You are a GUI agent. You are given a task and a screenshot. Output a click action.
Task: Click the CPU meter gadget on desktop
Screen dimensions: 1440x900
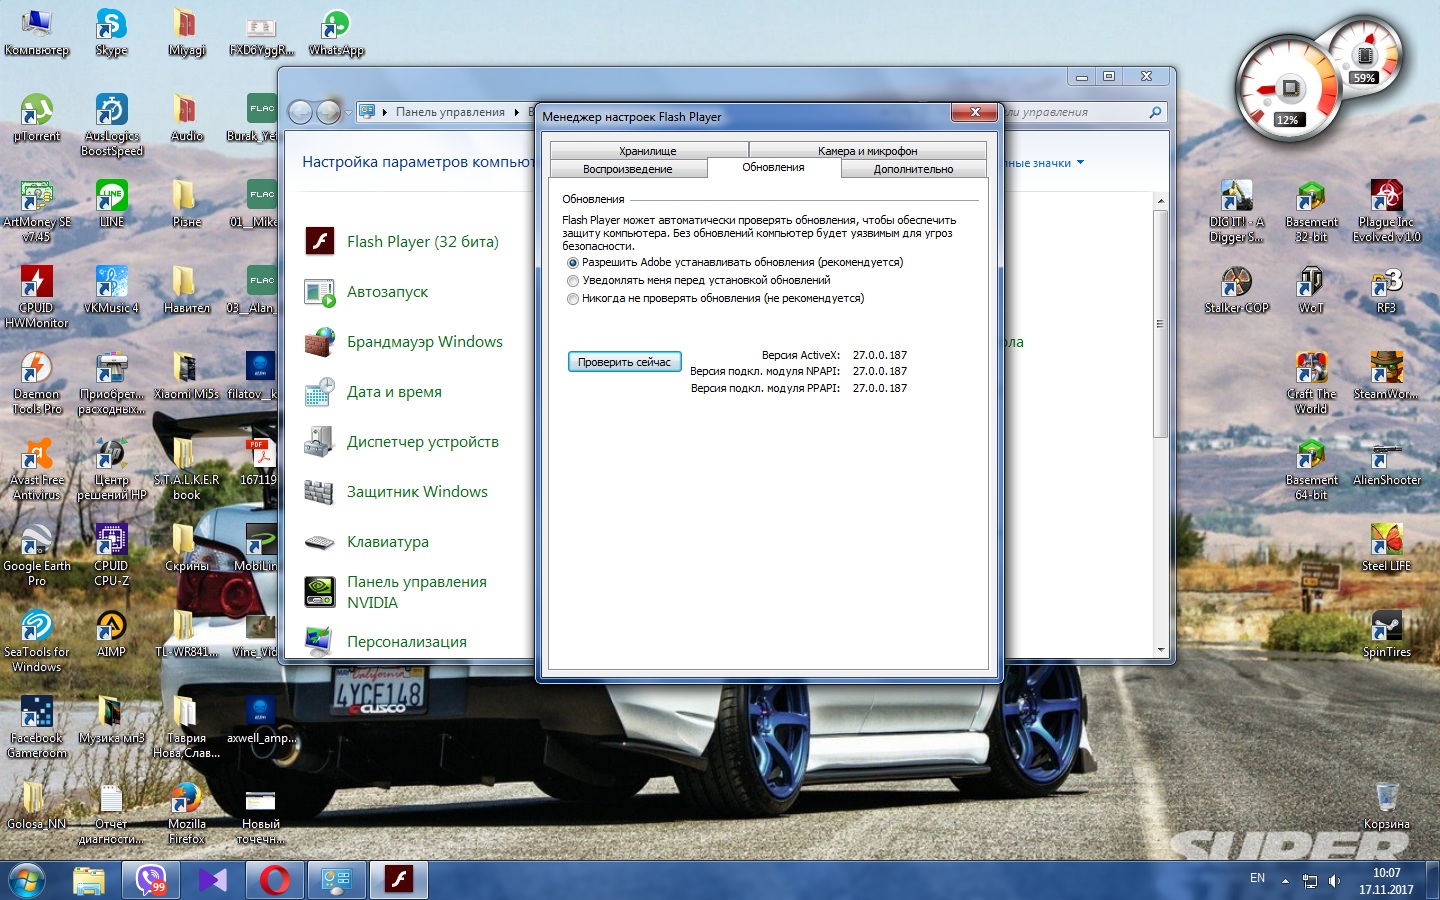coord(1288,90)
